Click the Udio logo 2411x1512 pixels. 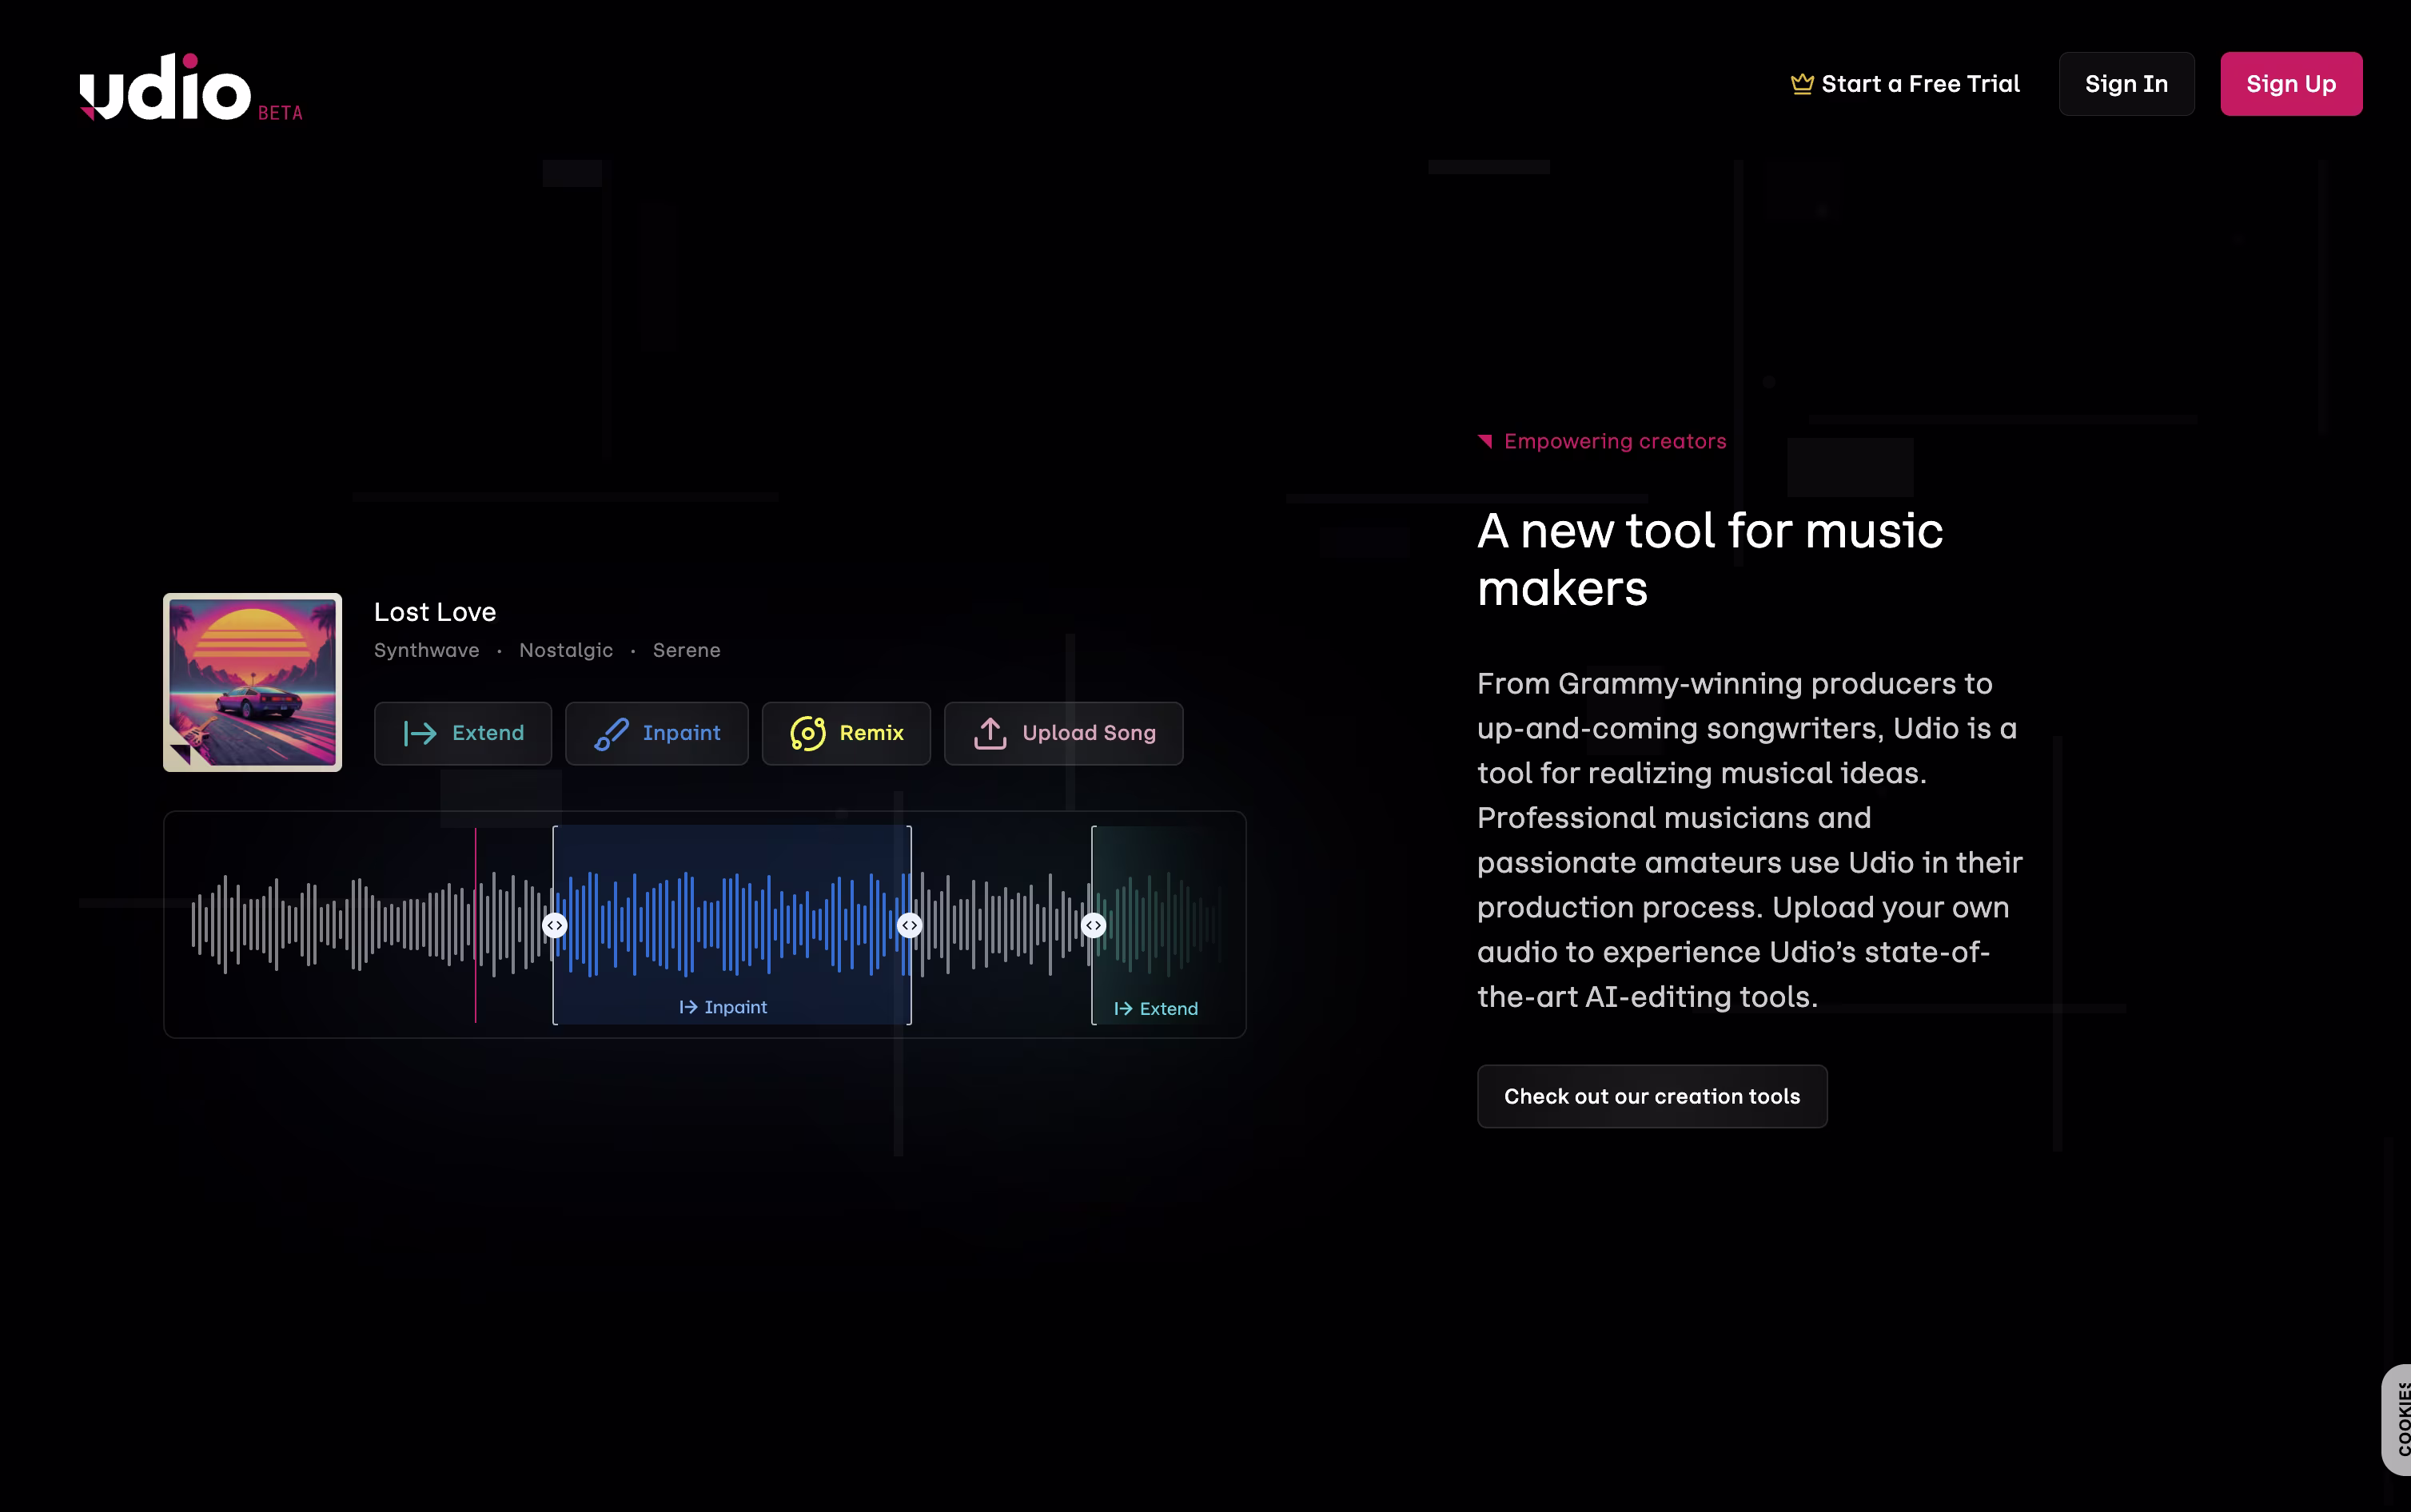click(x=165, y=87)
